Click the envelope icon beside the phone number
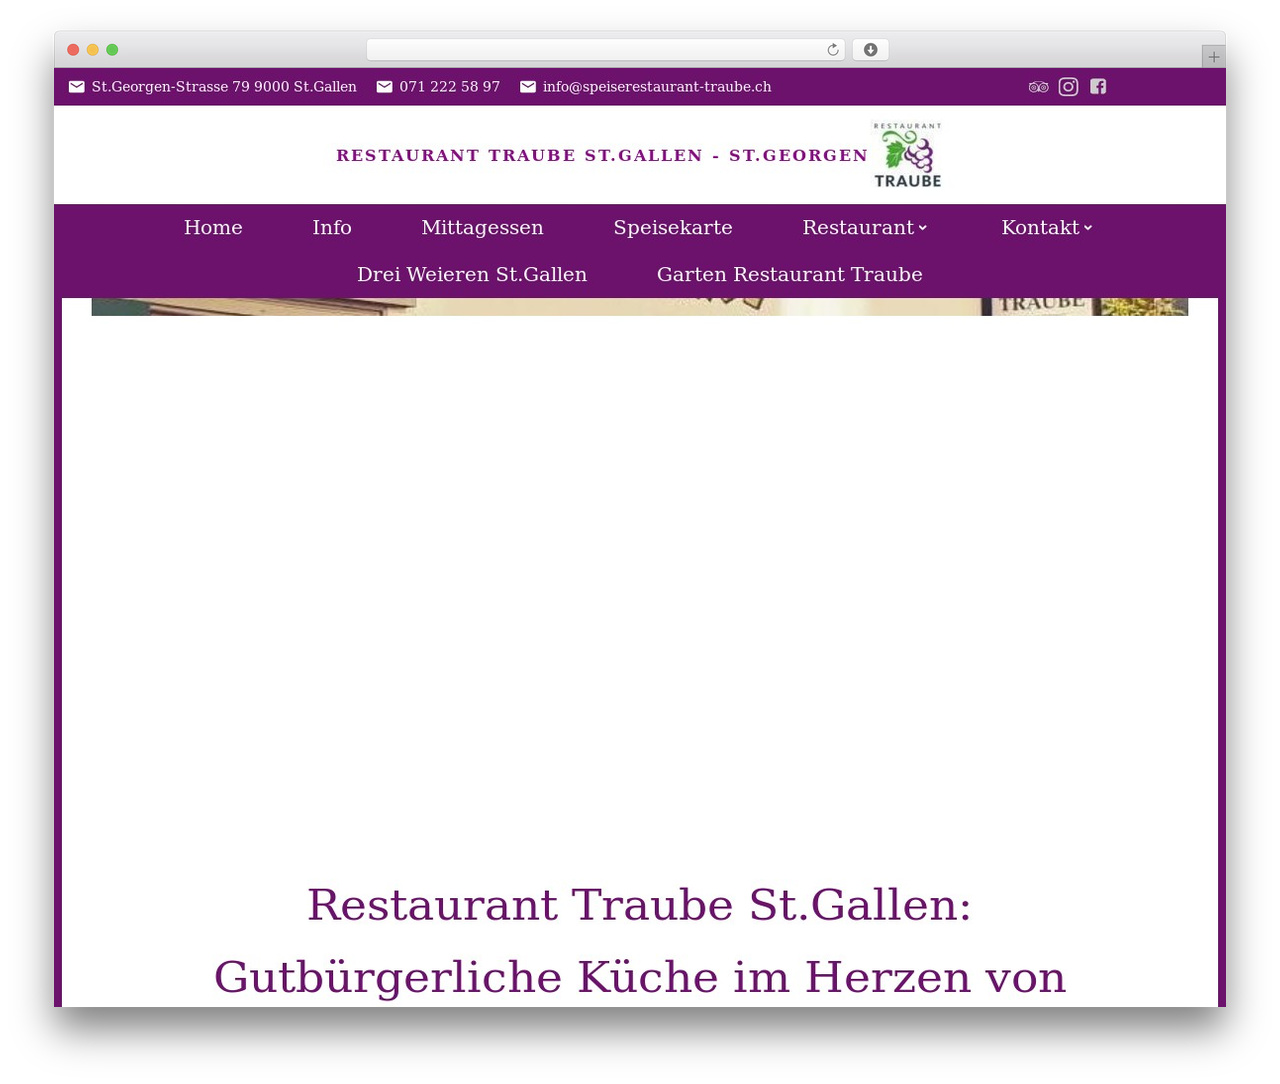The width and height of the screenshot is (1280, 1084). [x=384, y=87]
